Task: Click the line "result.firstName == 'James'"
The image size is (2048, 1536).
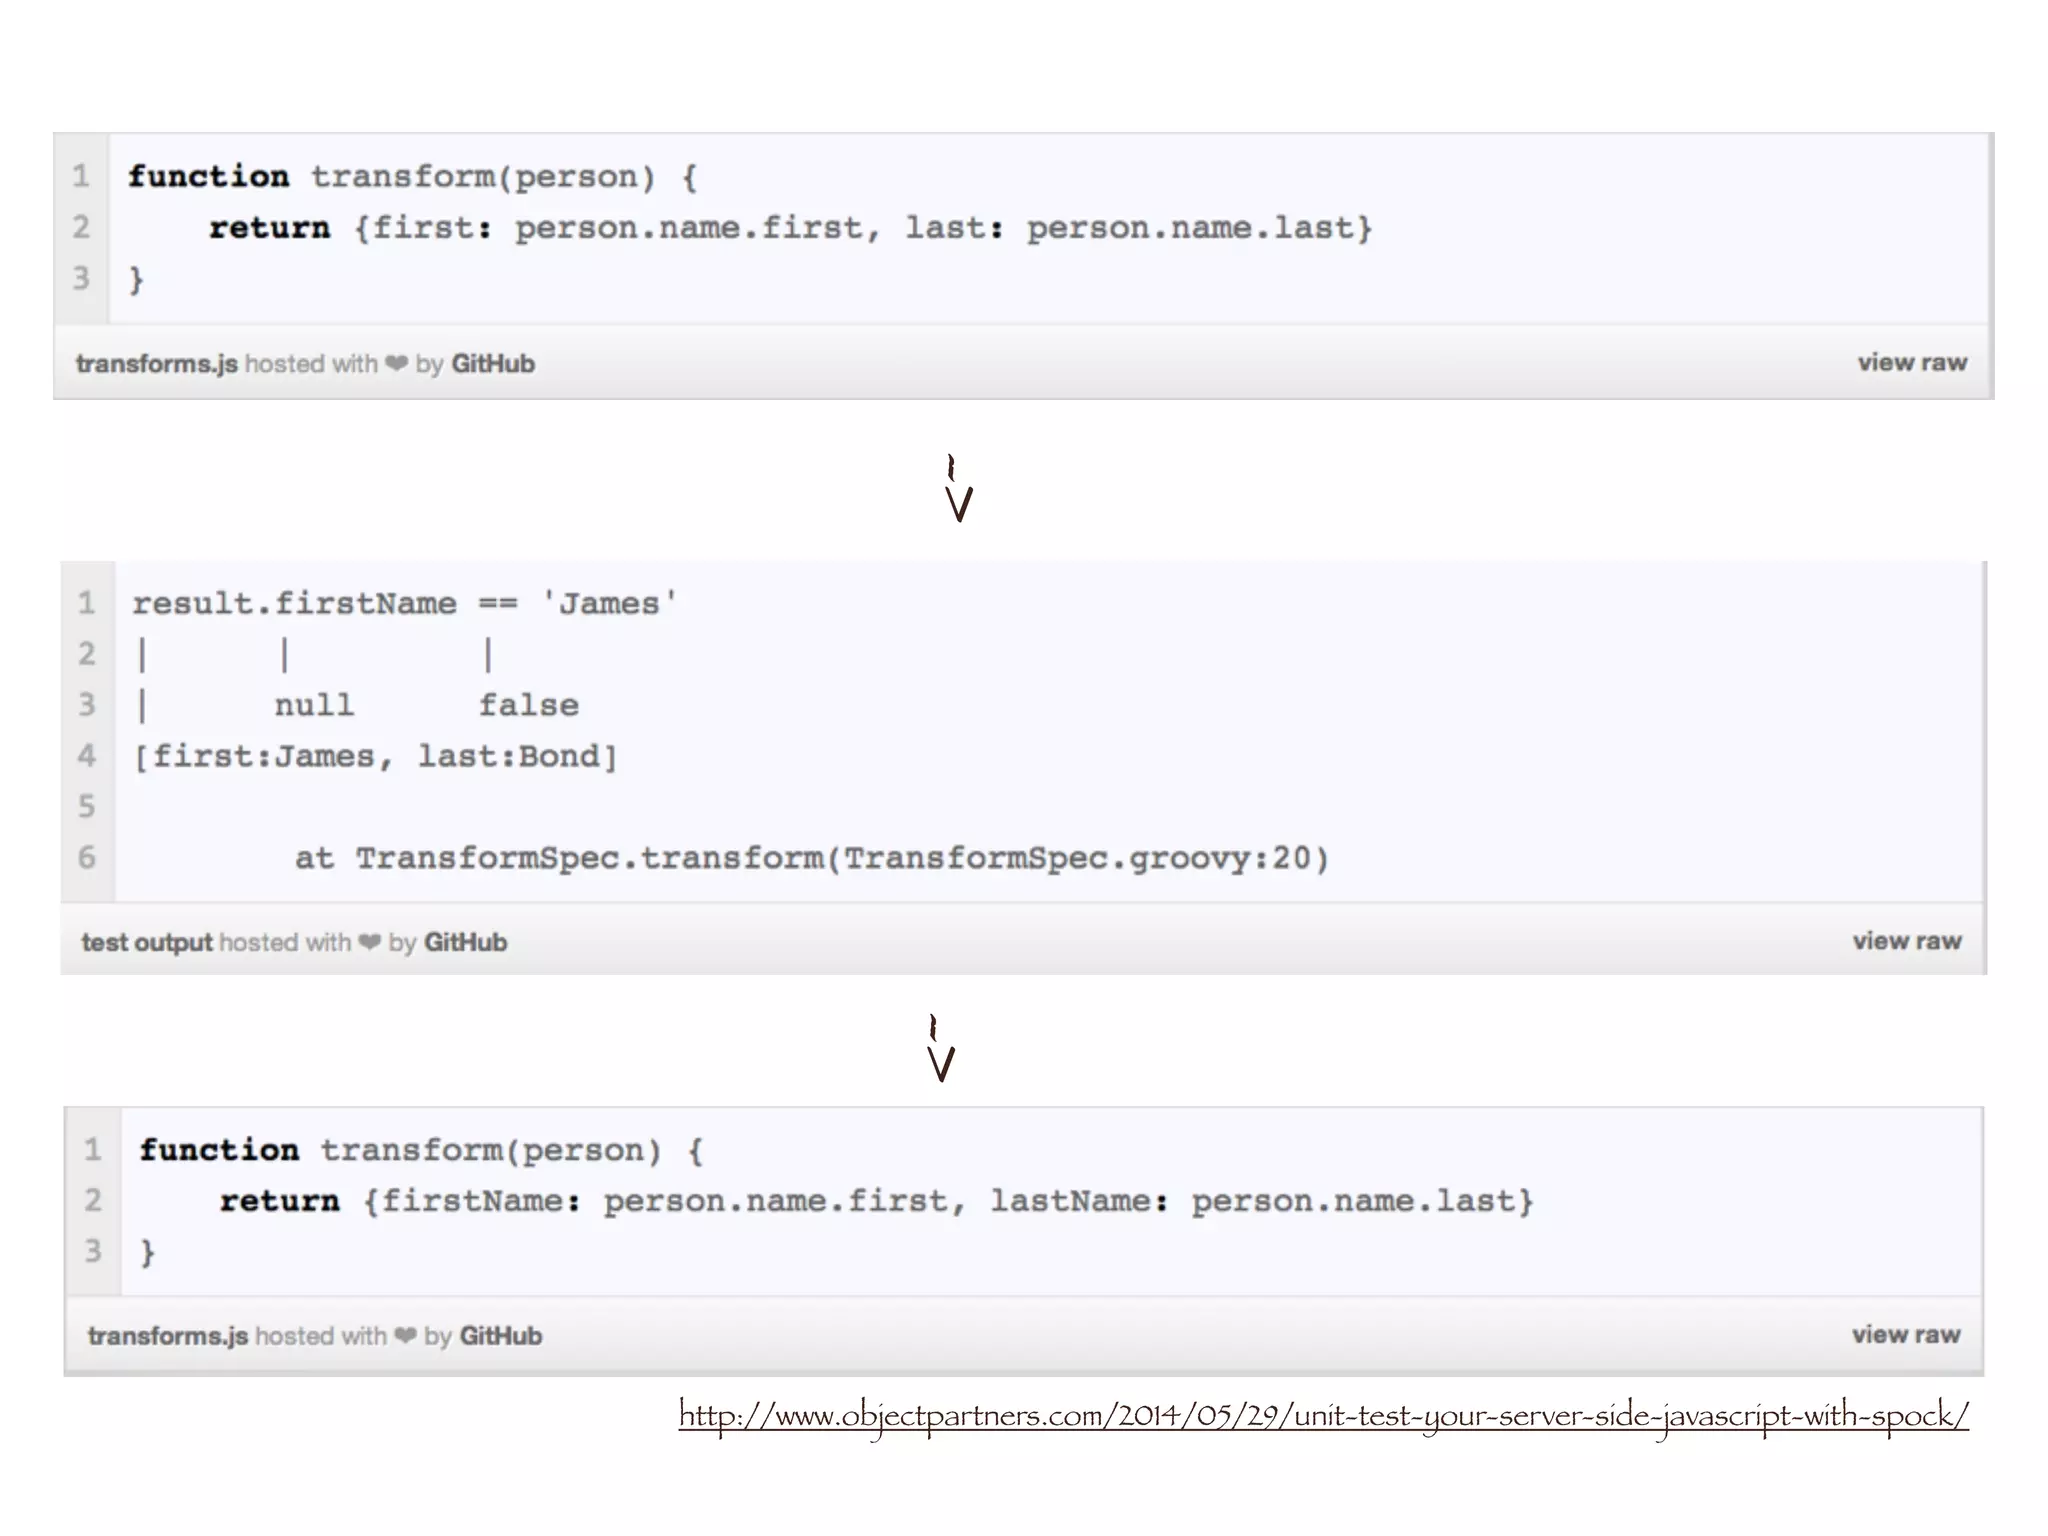Action: click(404, 604)
